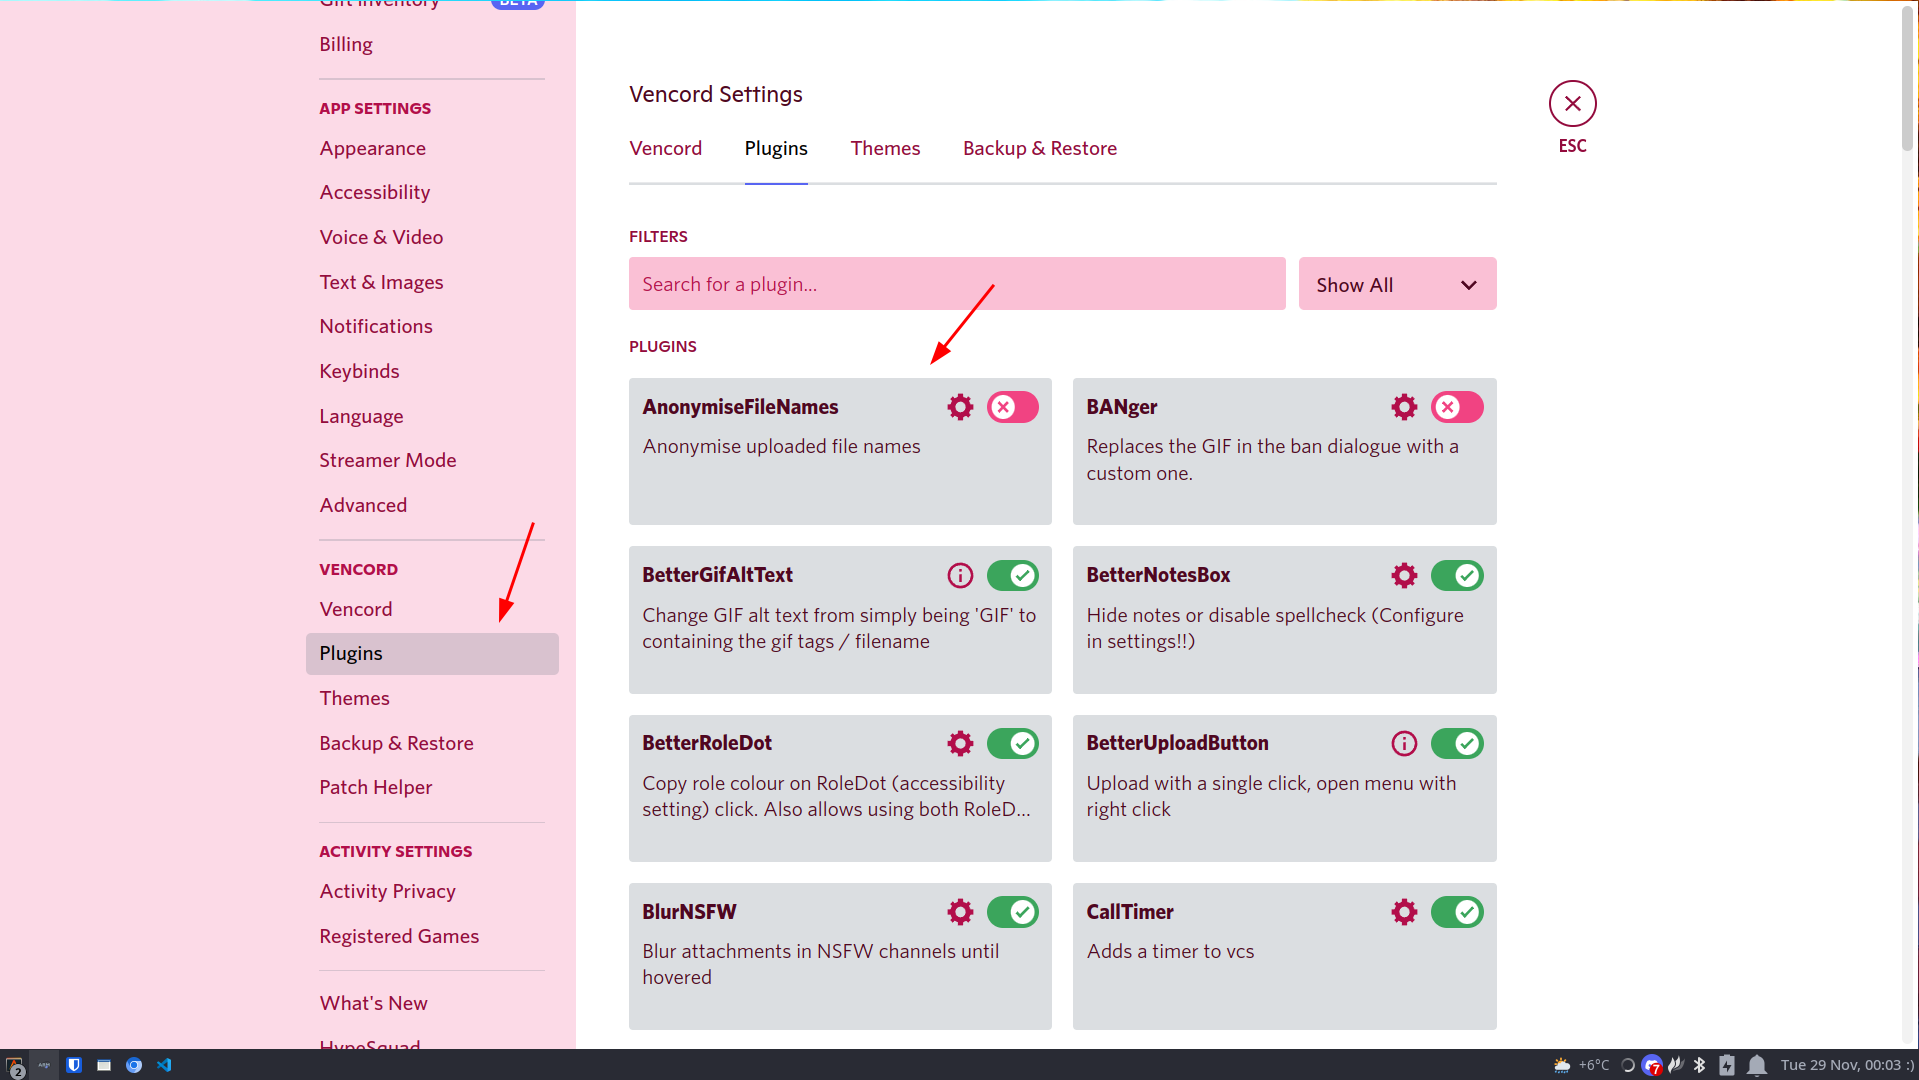Check the weather indicator in the tray
The width and height of the screenshot is (1919, 1080).
(1581, 1065)
